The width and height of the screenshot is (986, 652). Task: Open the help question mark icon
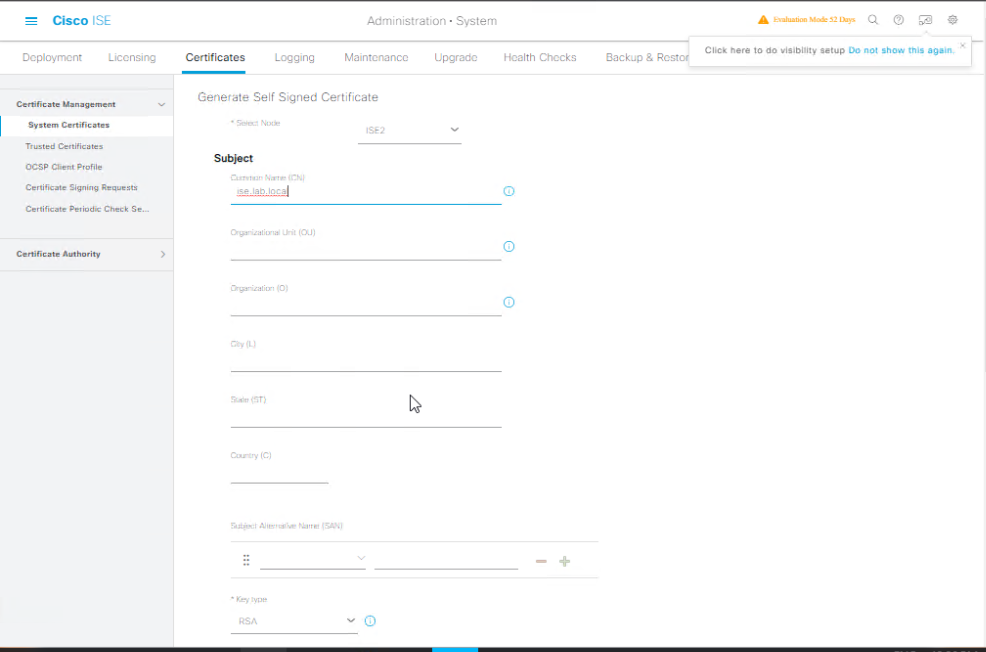pyautogui.click(x=899, y=19)
